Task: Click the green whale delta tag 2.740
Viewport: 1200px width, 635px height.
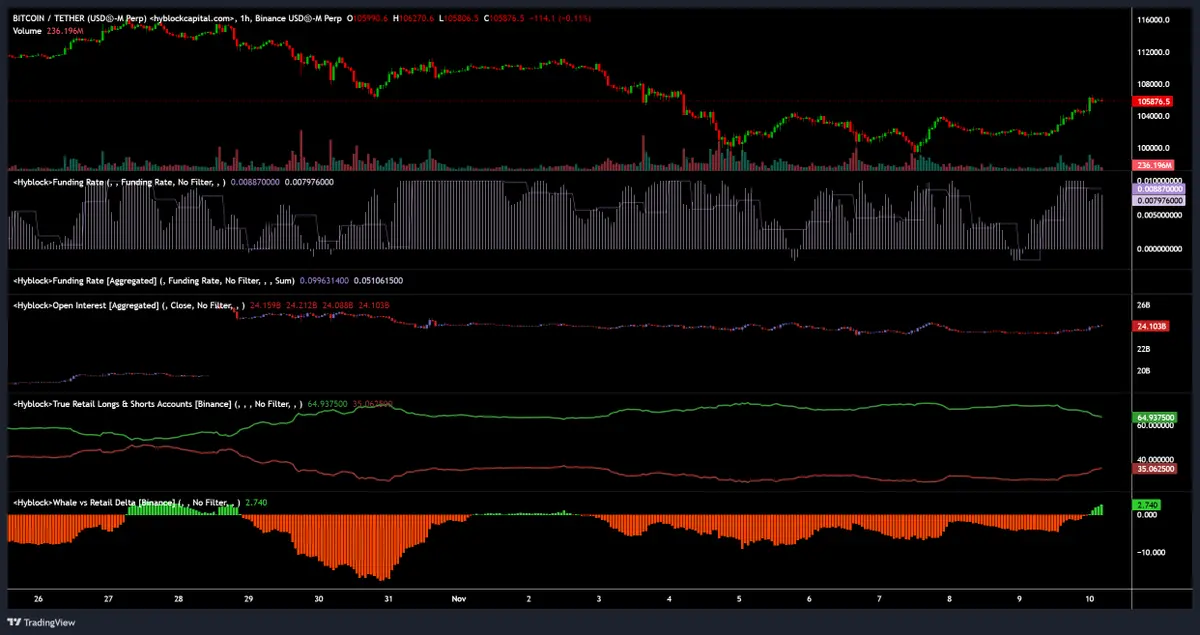Action: click(x=1146, y=505)
